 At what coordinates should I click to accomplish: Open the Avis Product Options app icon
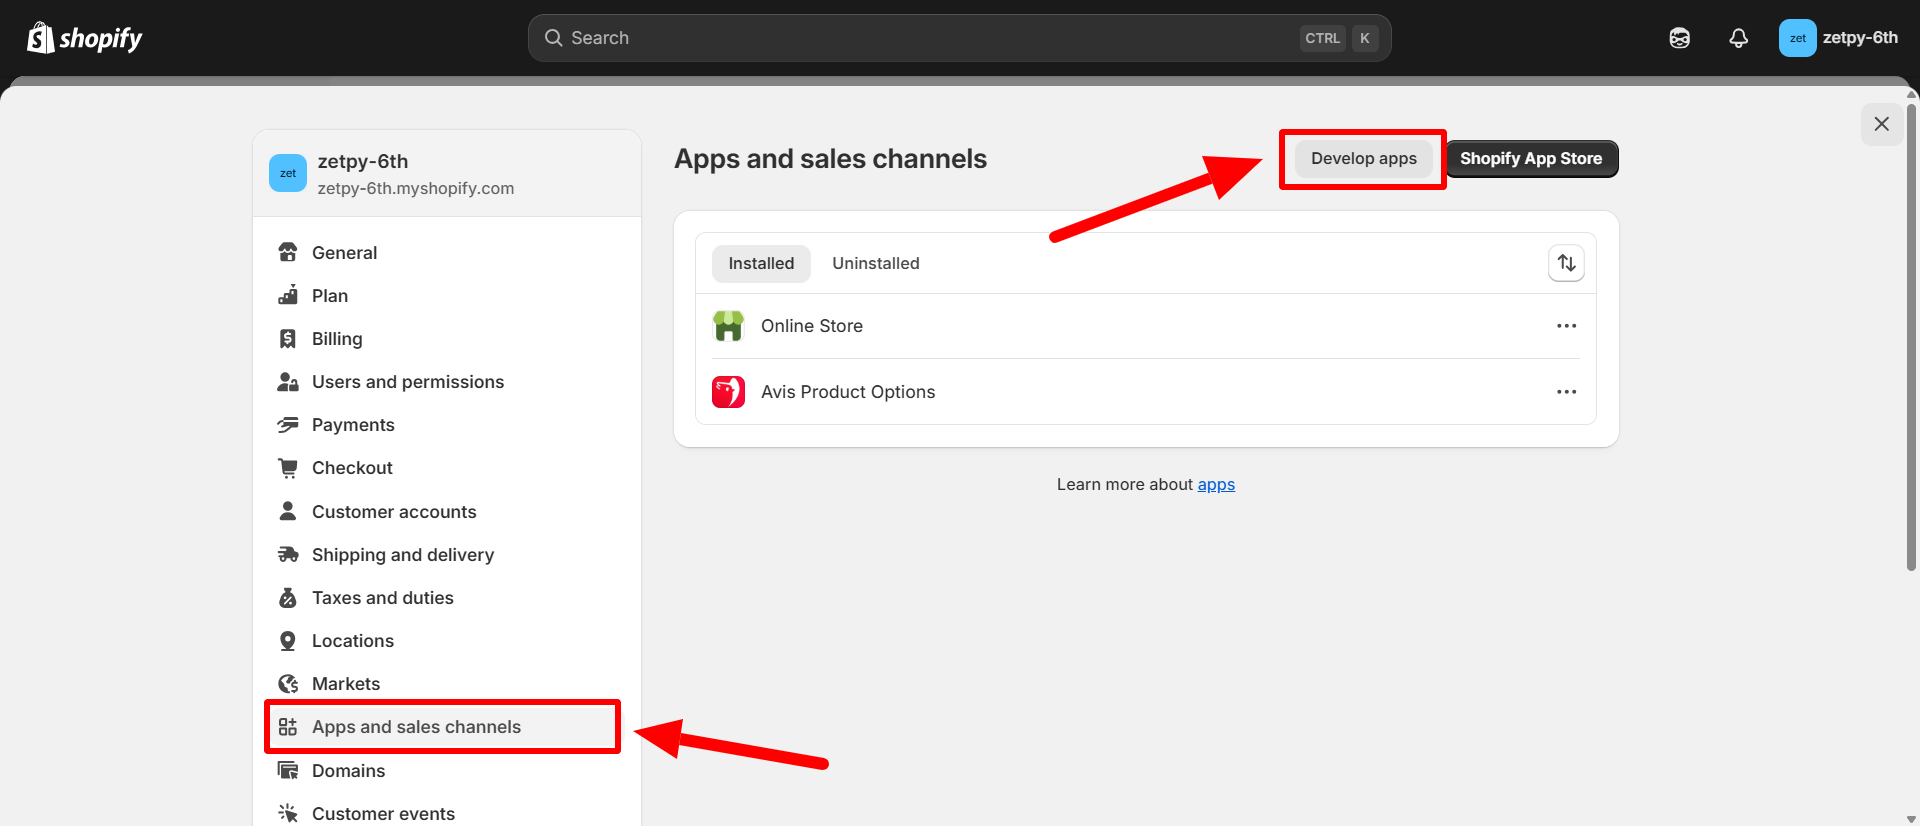728,392
